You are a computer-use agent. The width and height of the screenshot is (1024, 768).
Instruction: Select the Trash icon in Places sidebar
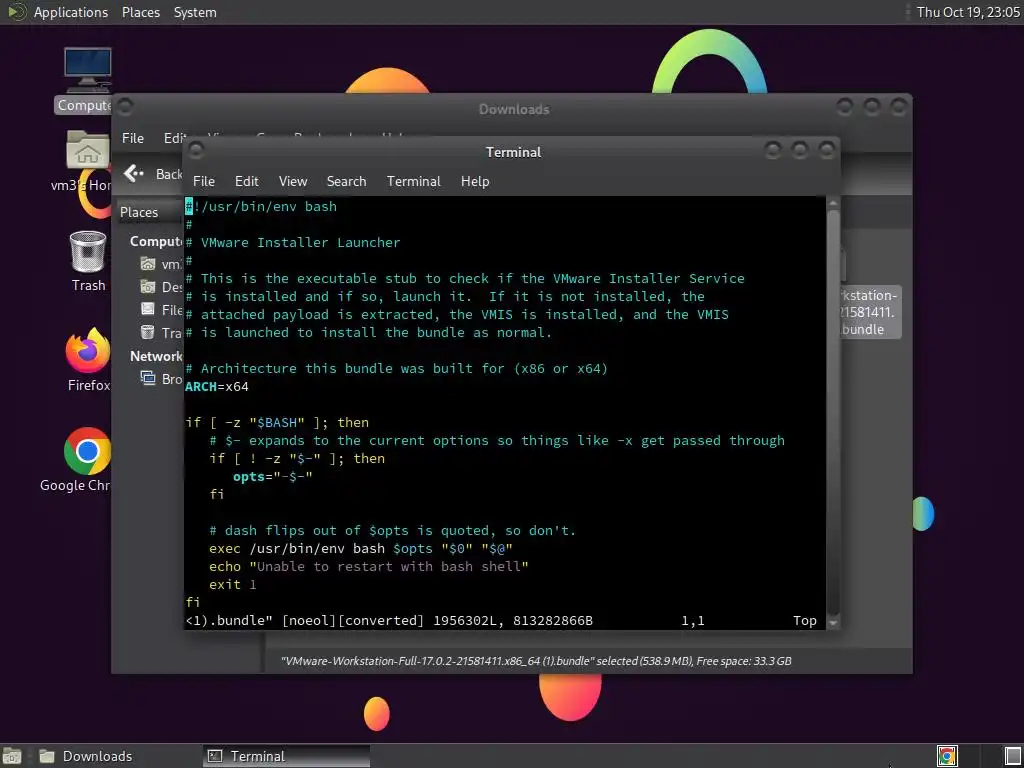click(148, 332)
